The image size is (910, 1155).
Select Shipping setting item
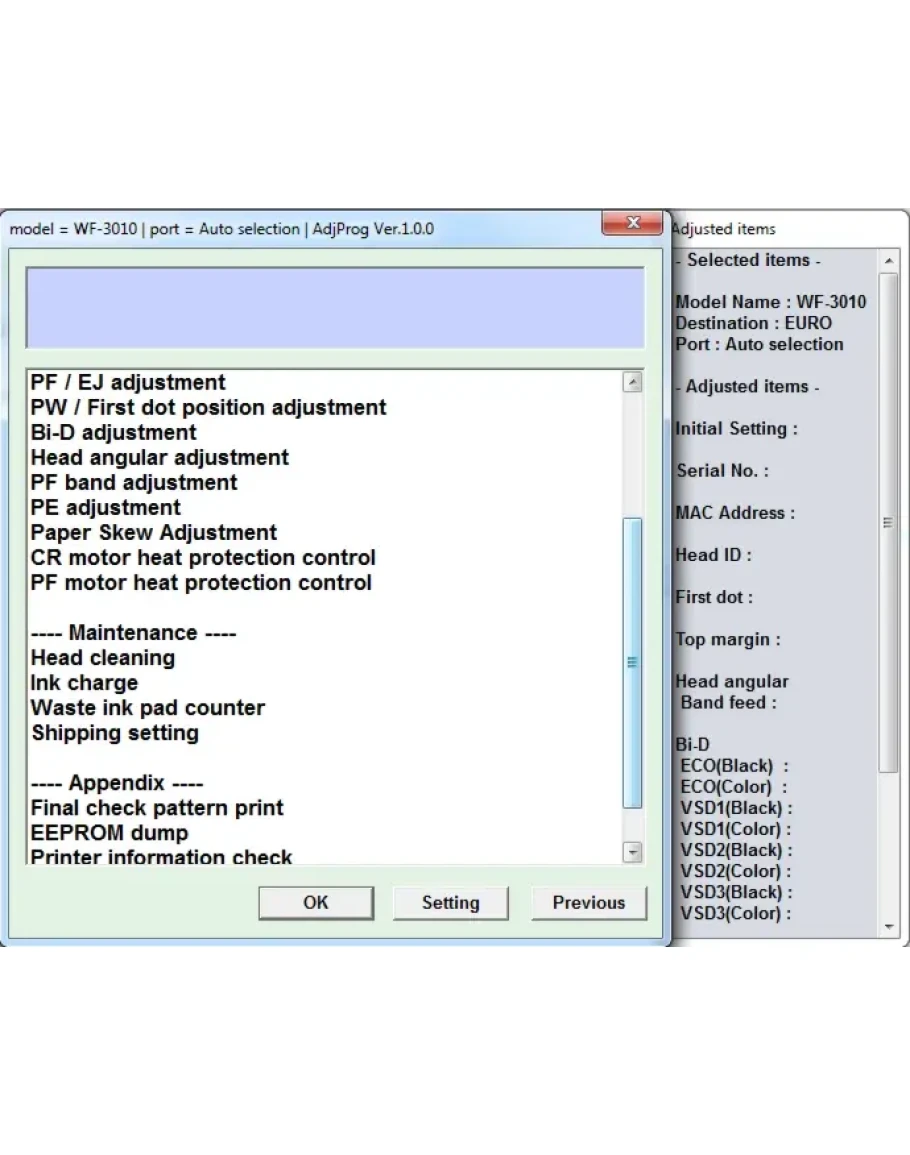click(115, 733)
